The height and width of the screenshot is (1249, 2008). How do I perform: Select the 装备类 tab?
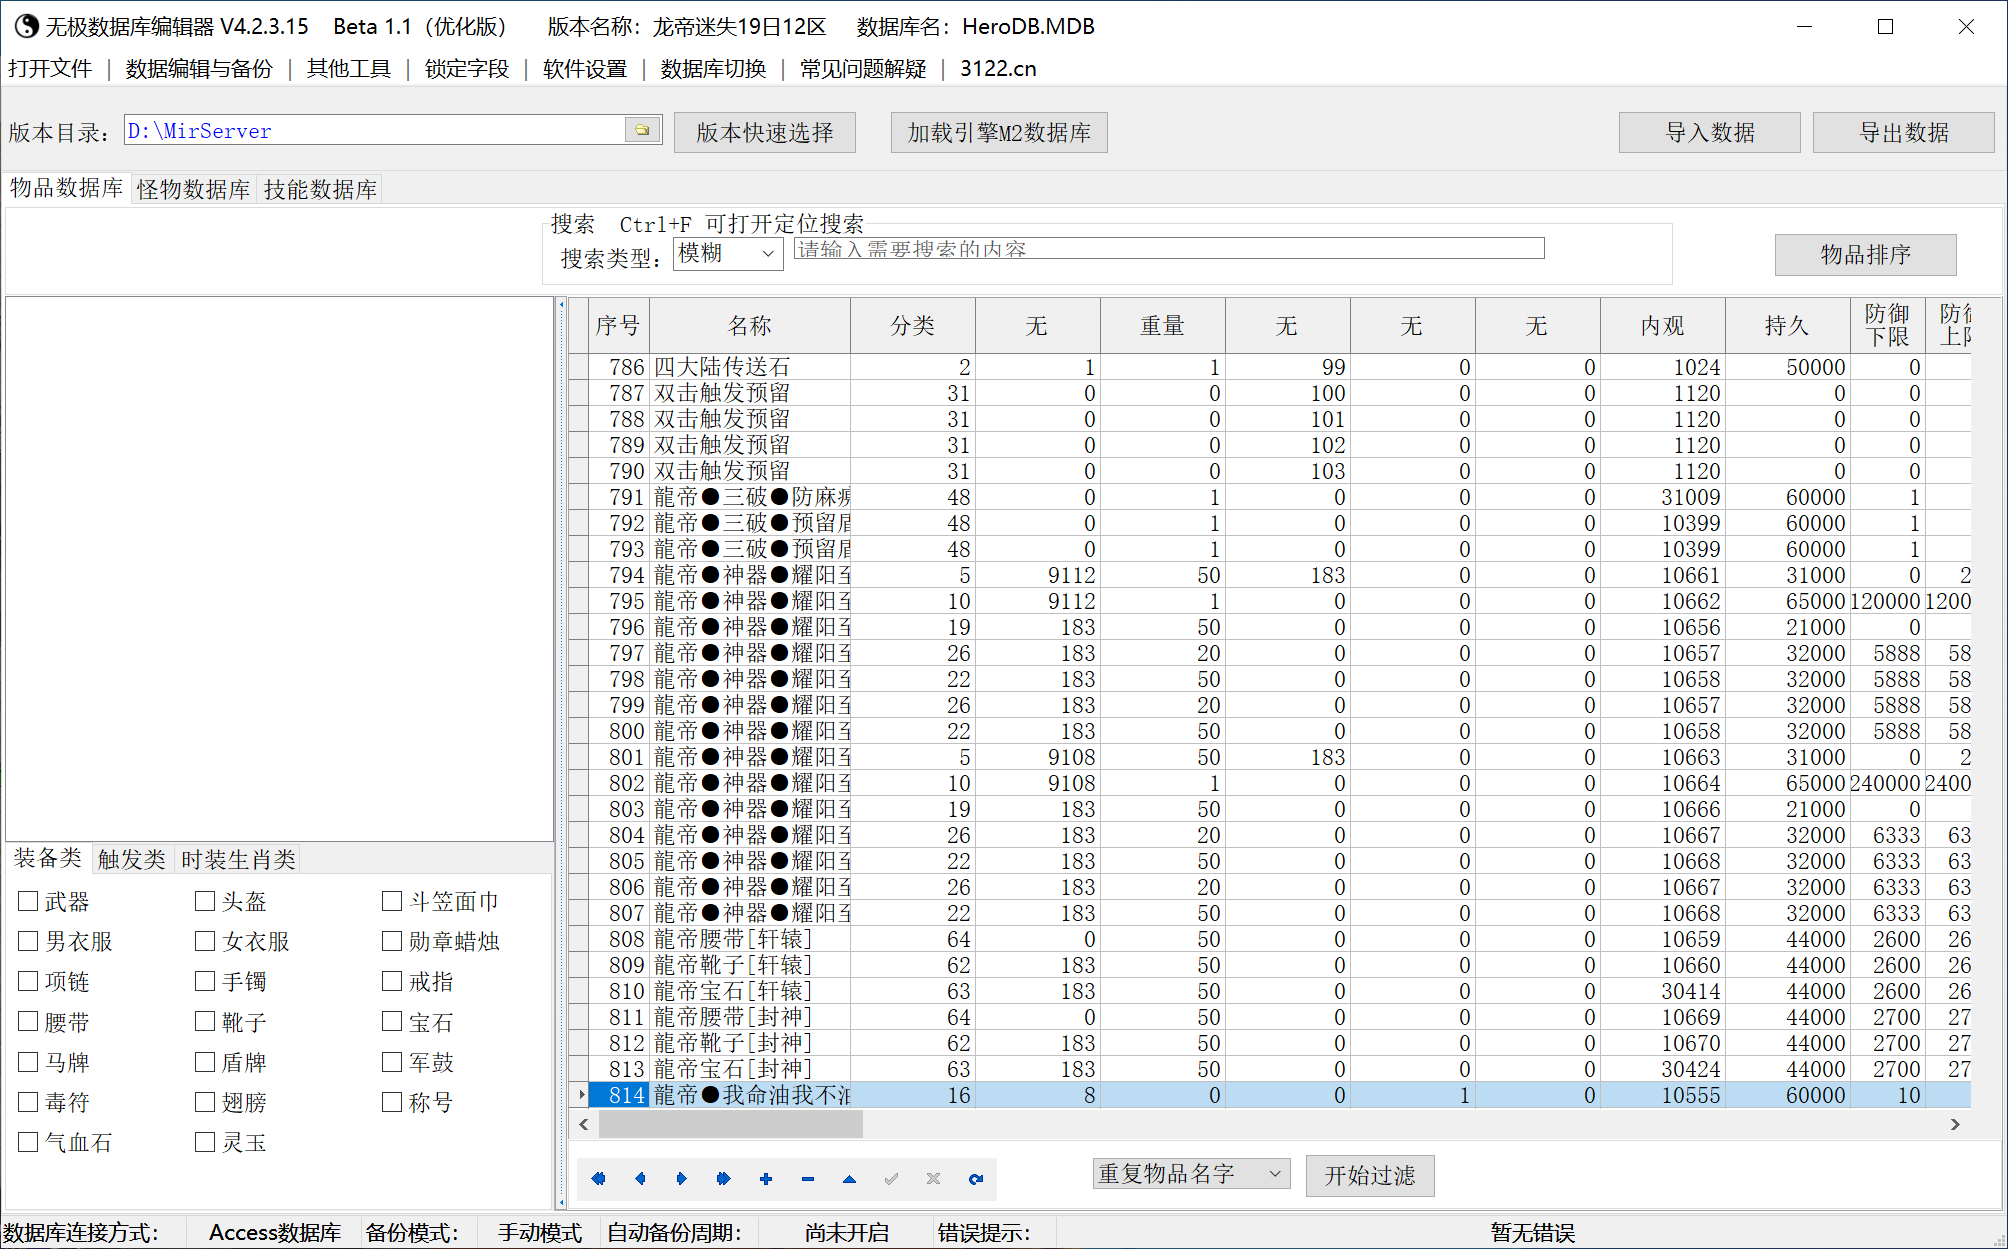(48, 858)
